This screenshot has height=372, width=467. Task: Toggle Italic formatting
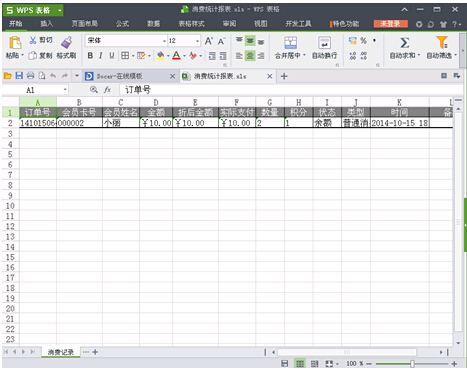click(101, 55)
